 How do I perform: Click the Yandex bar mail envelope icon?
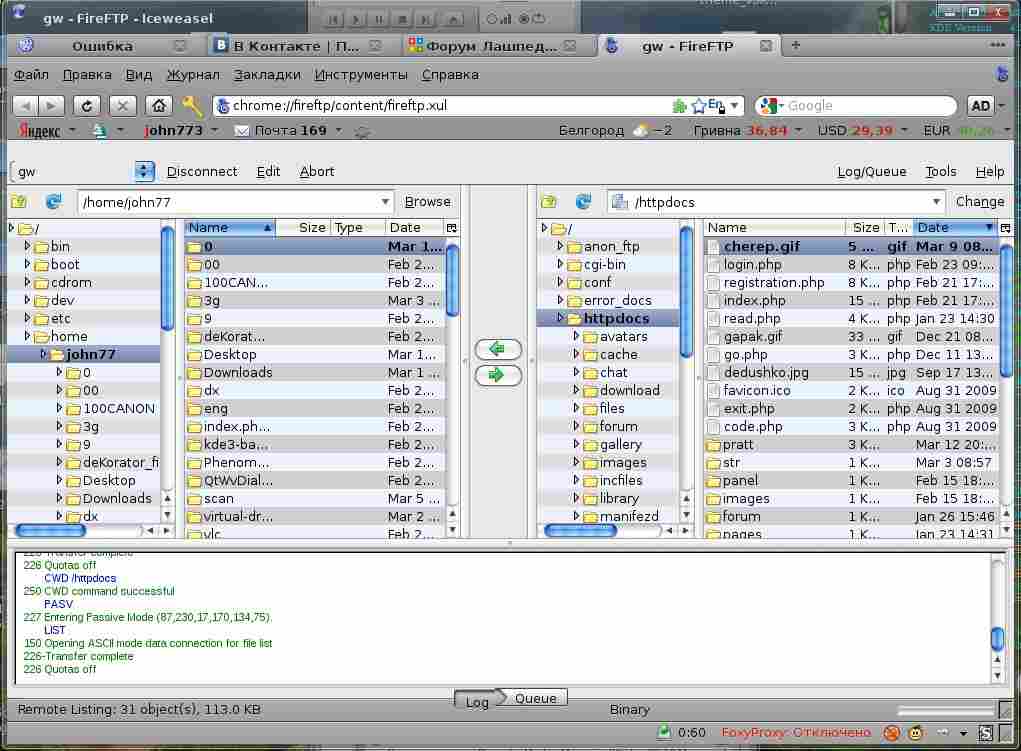[x=242, y=131]
